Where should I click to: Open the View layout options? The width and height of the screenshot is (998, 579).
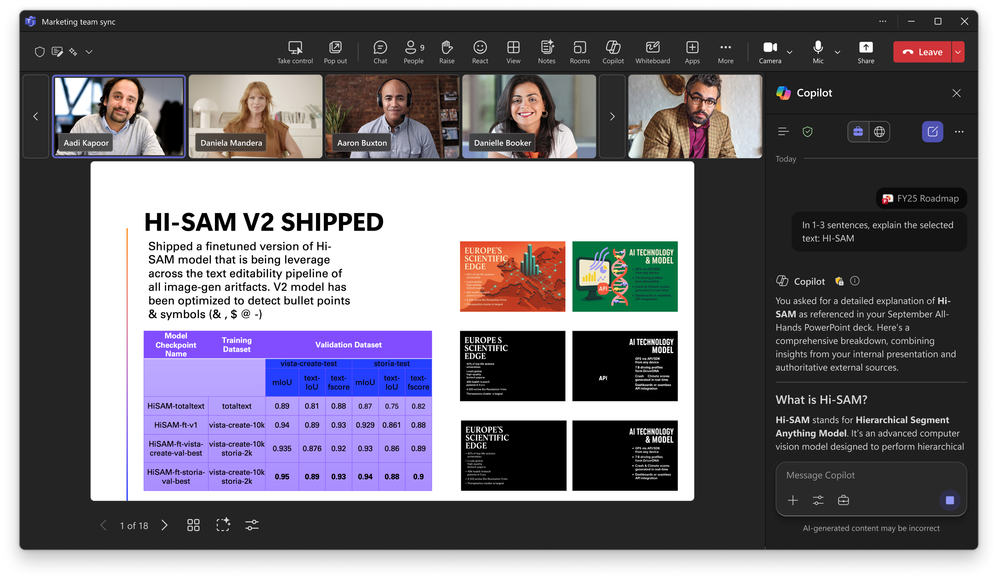(513, 52)
